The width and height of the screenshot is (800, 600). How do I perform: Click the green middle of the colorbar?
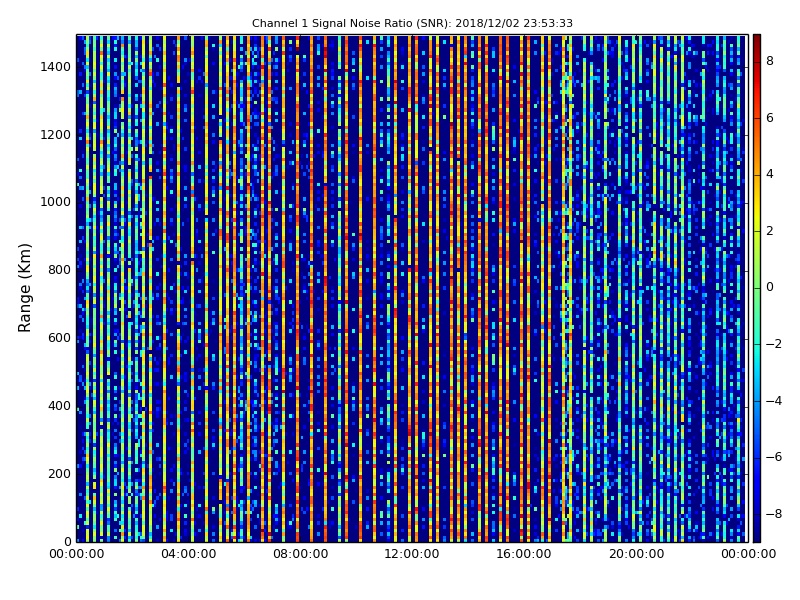tap(757, 288)
